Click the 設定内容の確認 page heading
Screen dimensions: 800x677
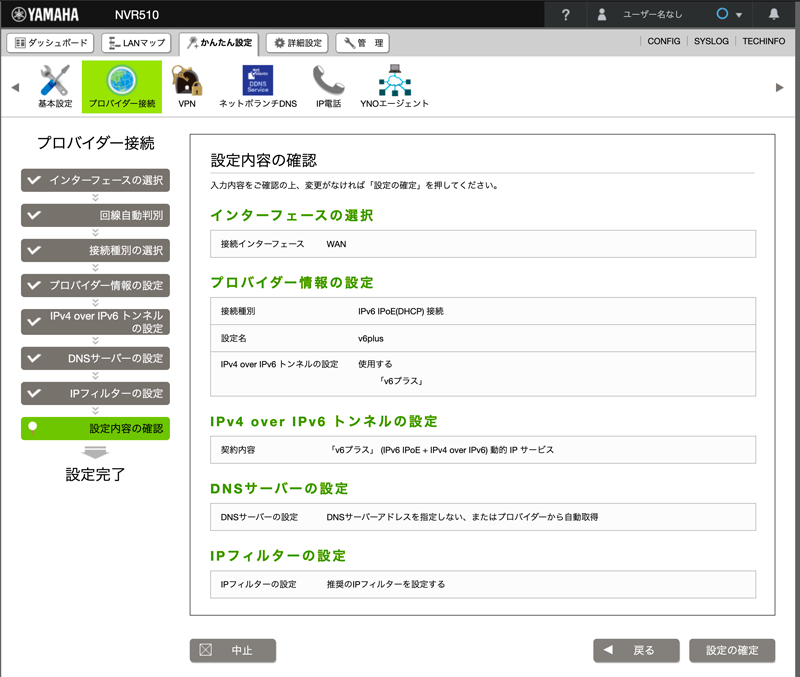[263, 160]
